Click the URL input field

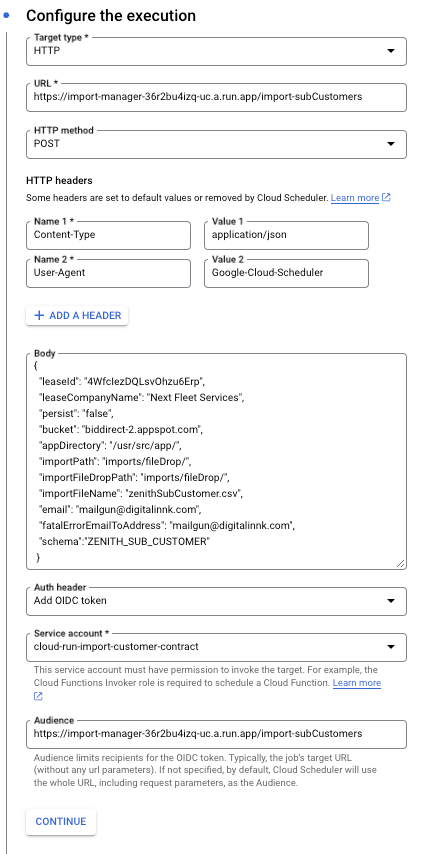pyautogui.click(x=216, y=97)
